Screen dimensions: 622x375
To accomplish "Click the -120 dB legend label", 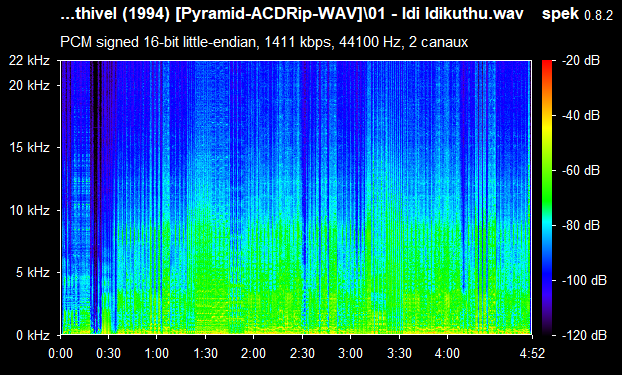I will pos(584,335).
